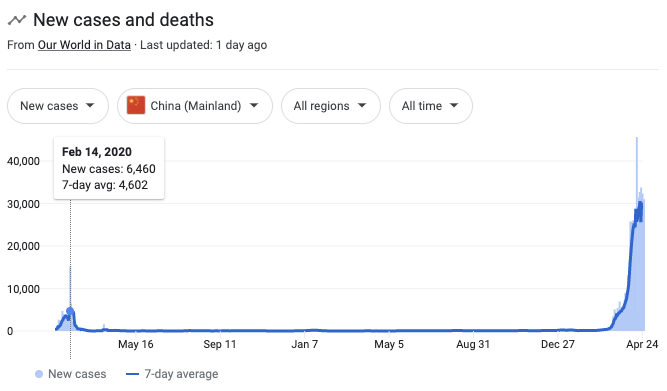Viewport: 667px width, 391px height.
Task: Click the Dec 27 axis label
Action: pos(558,344)
